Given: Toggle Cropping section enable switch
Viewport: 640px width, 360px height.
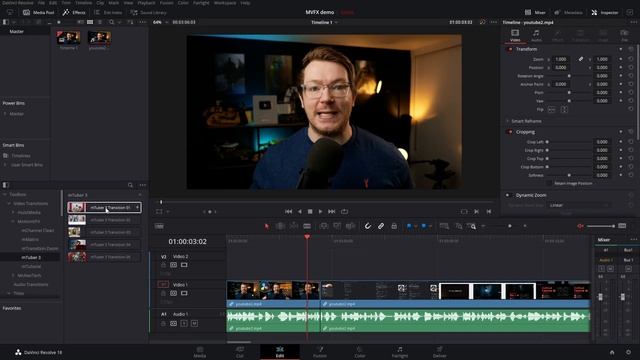Looking at the screenshot, I should (510, 132).
